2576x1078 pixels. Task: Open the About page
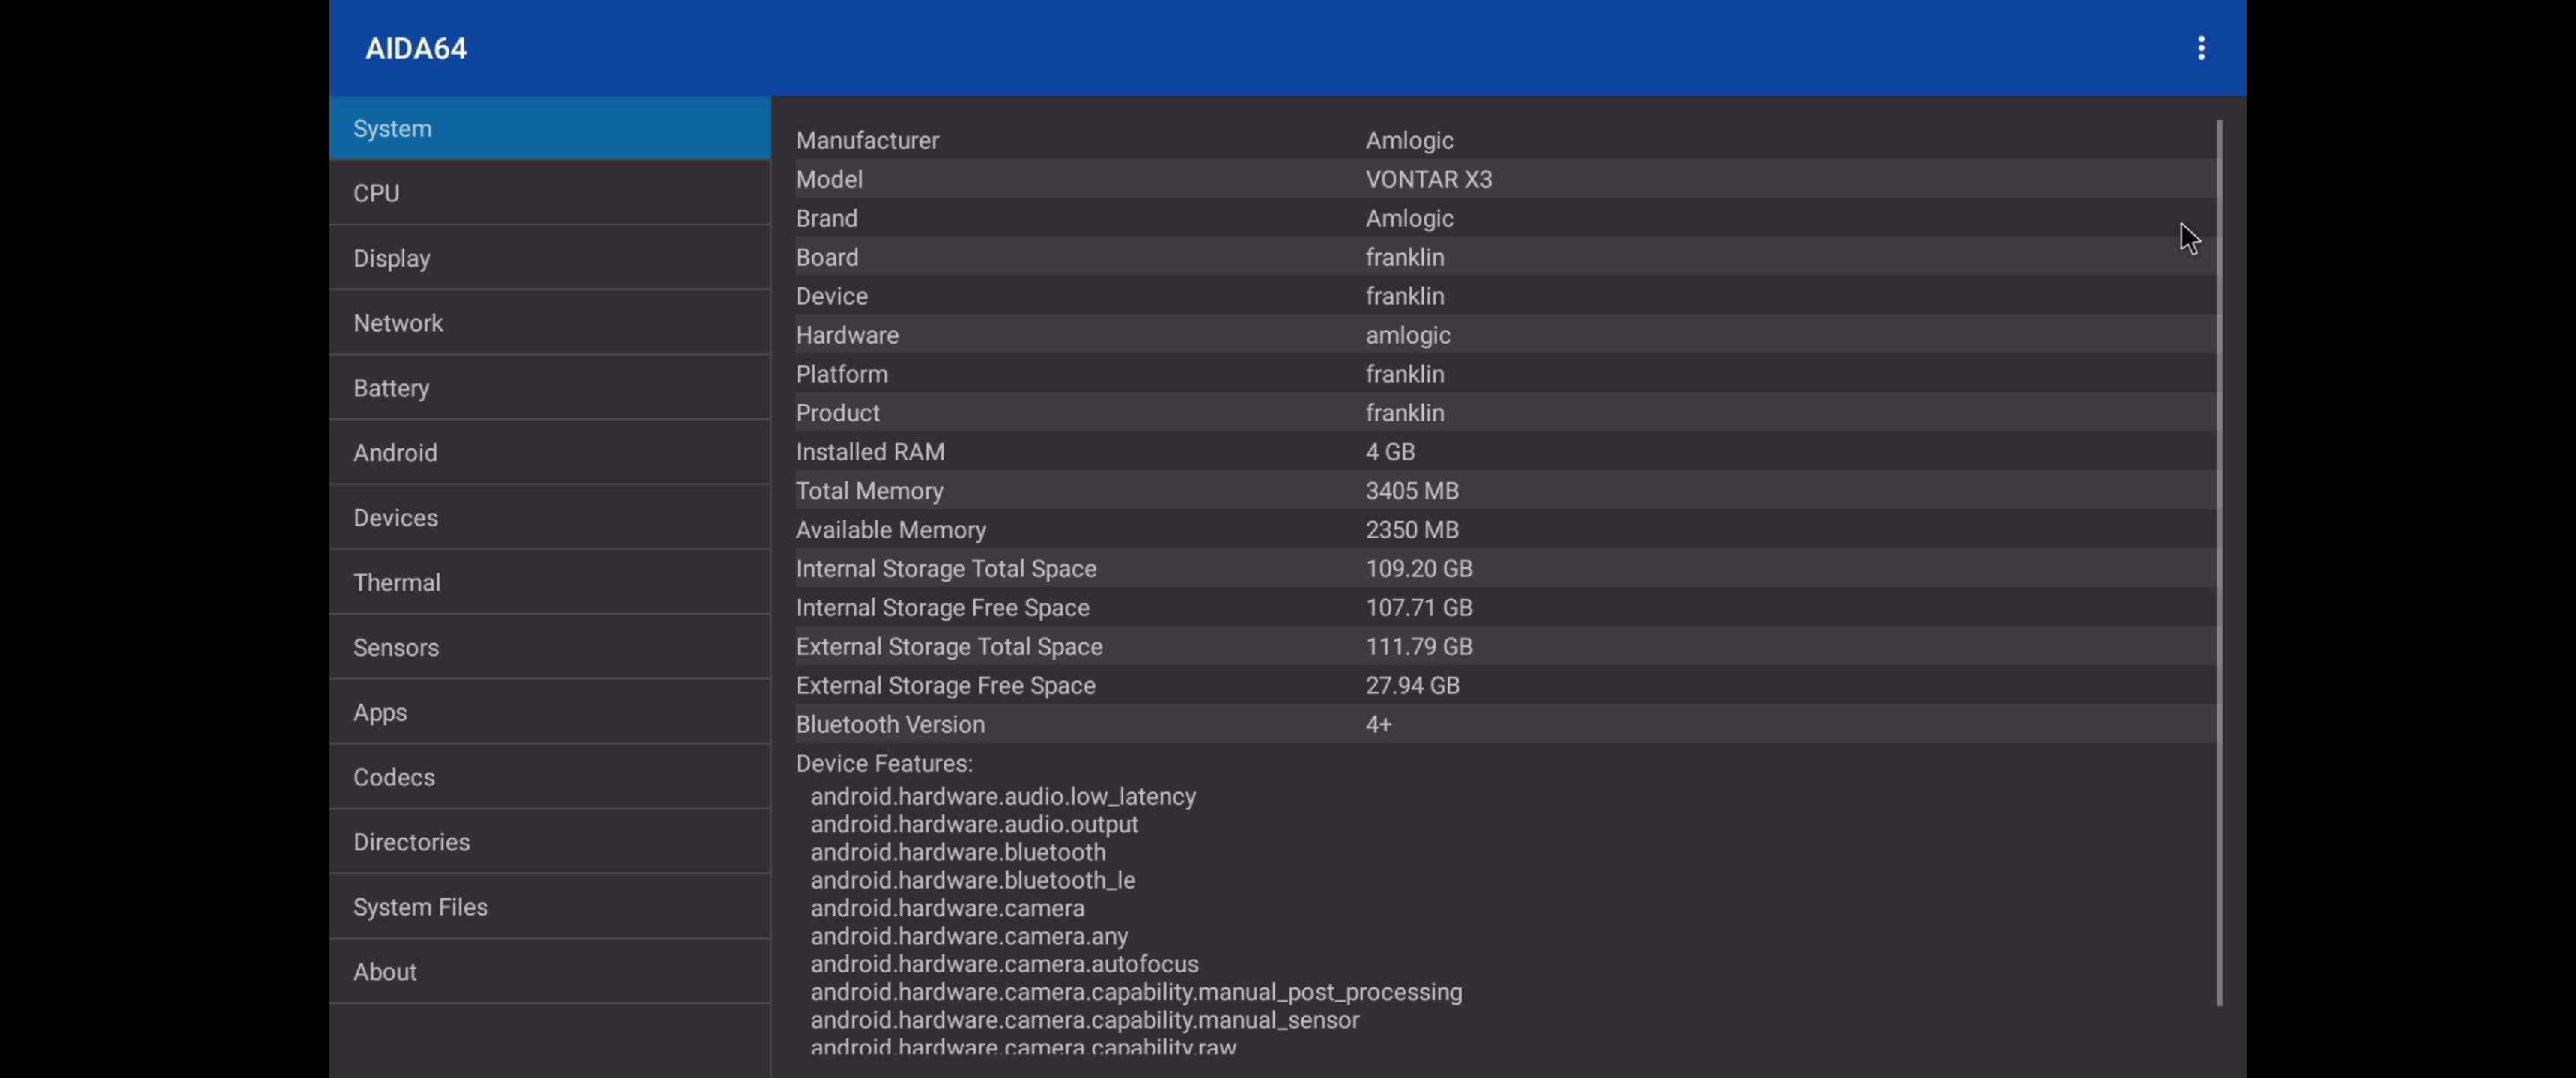point(549,972)
